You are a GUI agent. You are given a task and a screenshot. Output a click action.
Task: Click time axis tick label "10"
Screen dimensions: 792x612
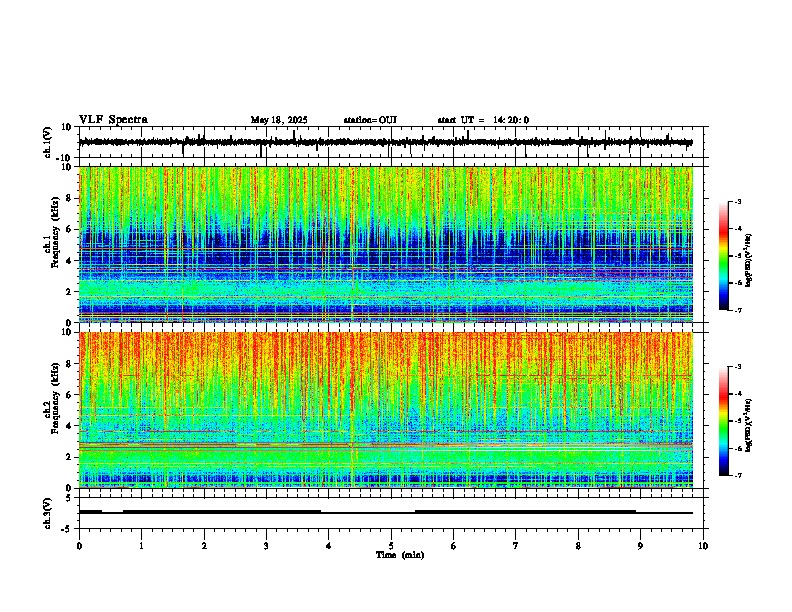tap(703, 545)
